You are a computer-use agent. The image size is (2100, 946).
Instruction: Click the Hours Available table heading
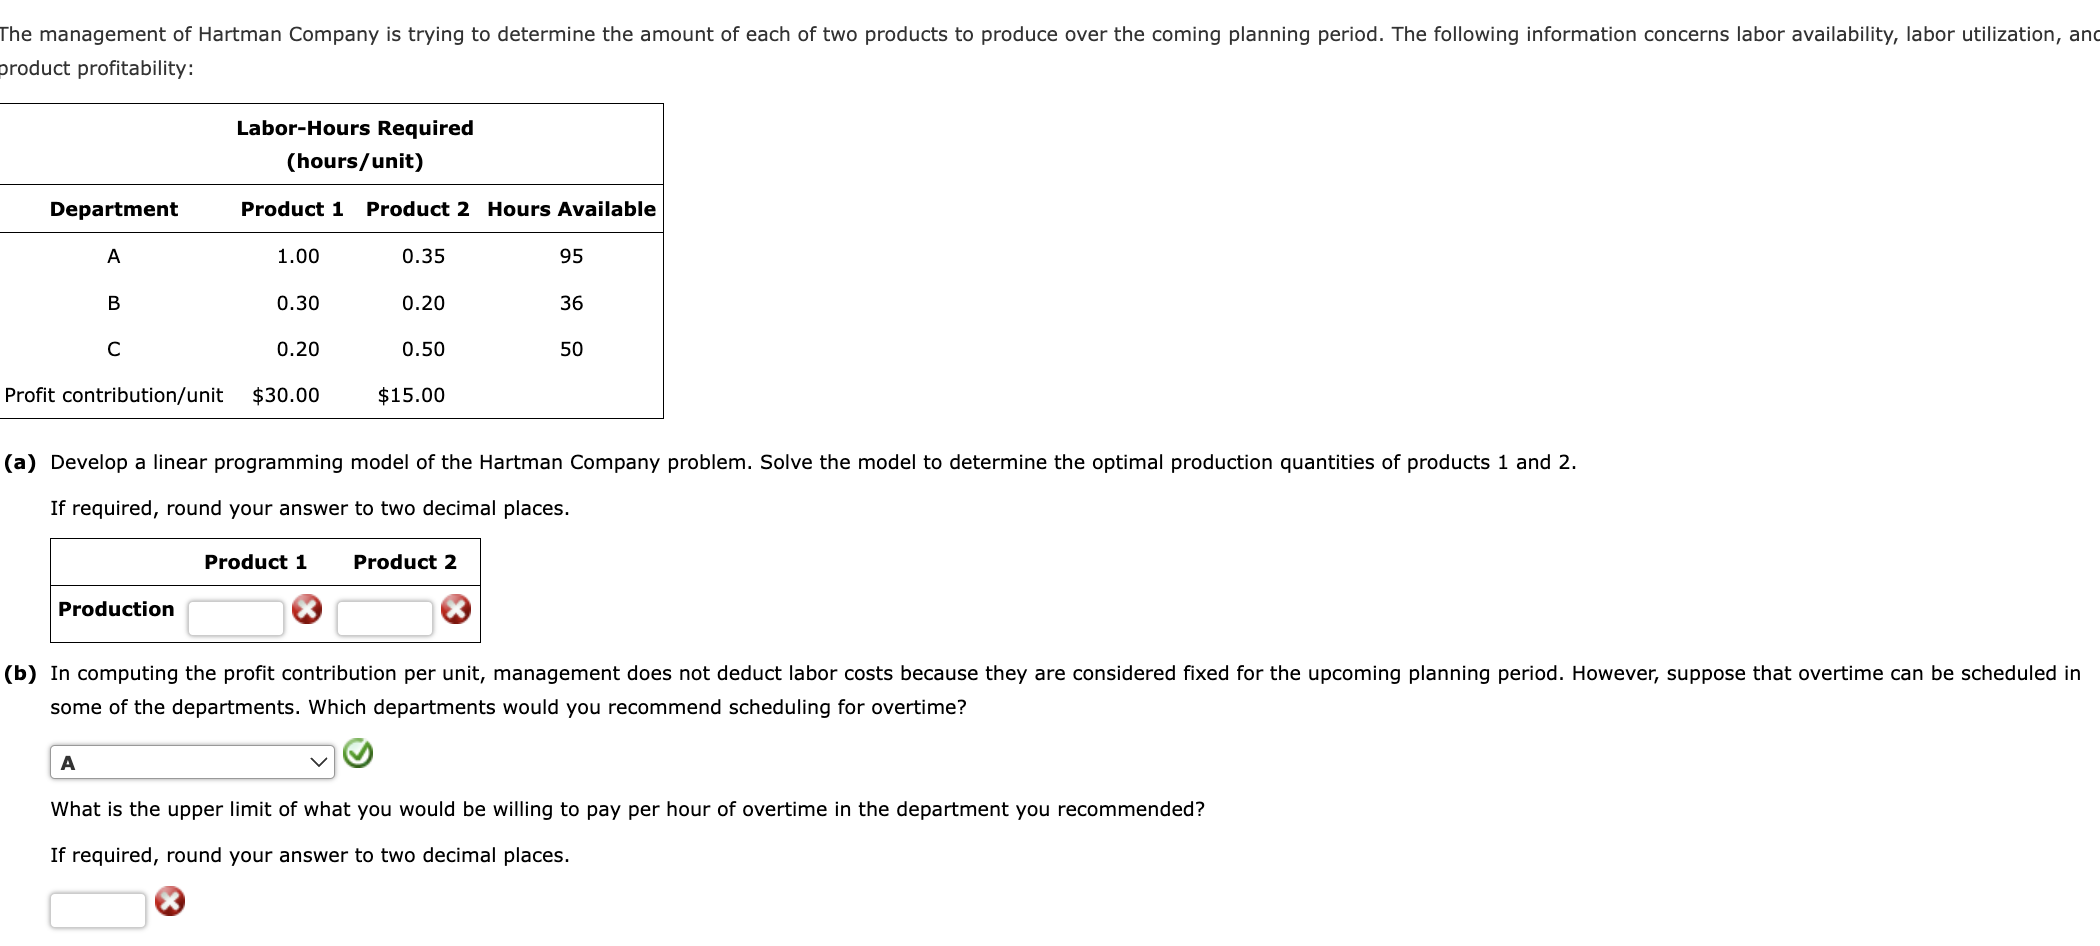coord(570,209)
